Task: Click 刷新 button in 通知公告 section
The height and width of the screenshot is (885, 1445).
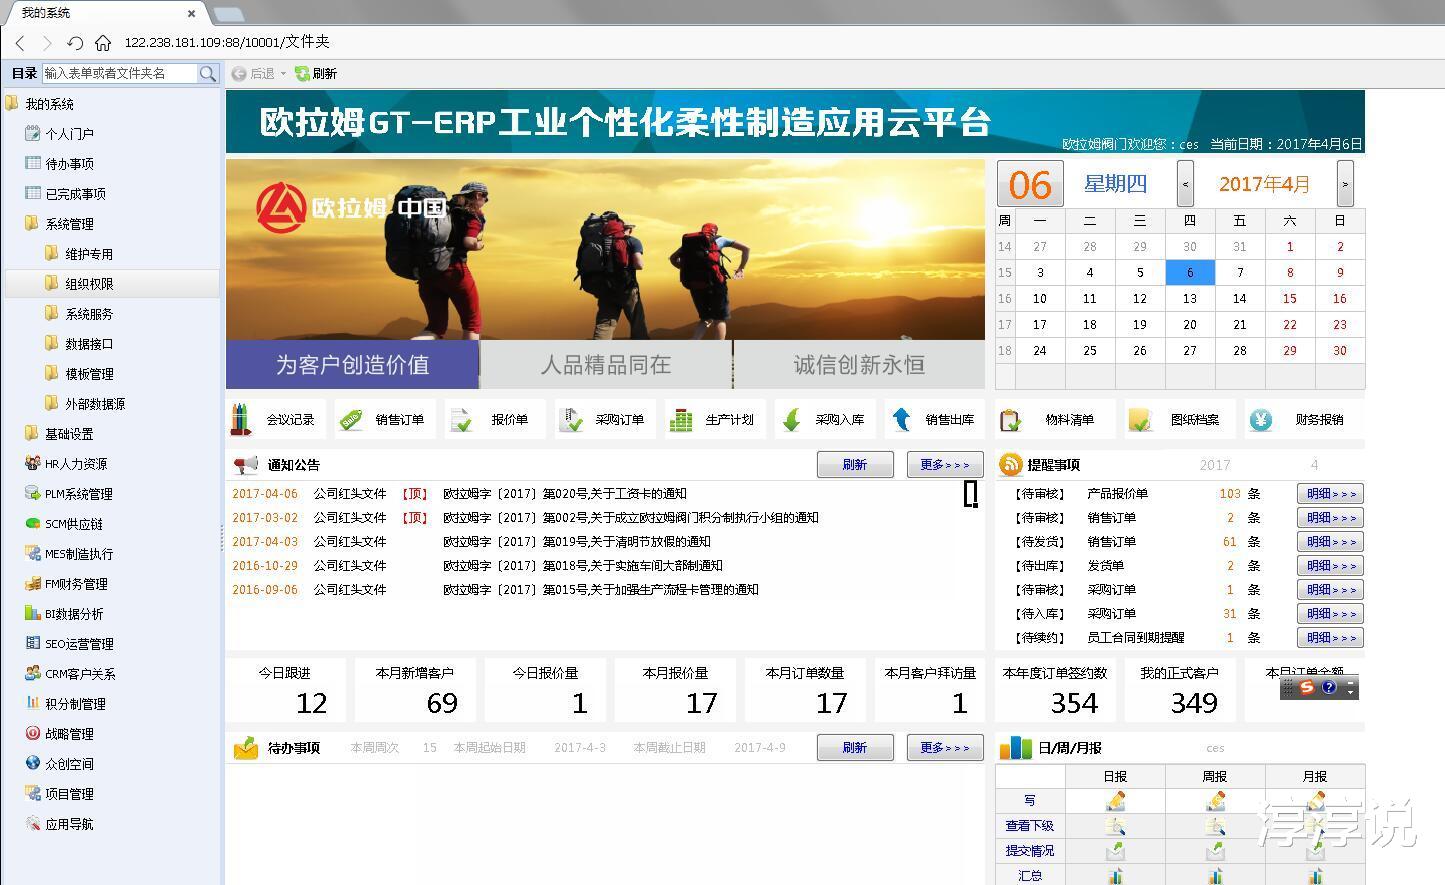Action: point(855,465)
